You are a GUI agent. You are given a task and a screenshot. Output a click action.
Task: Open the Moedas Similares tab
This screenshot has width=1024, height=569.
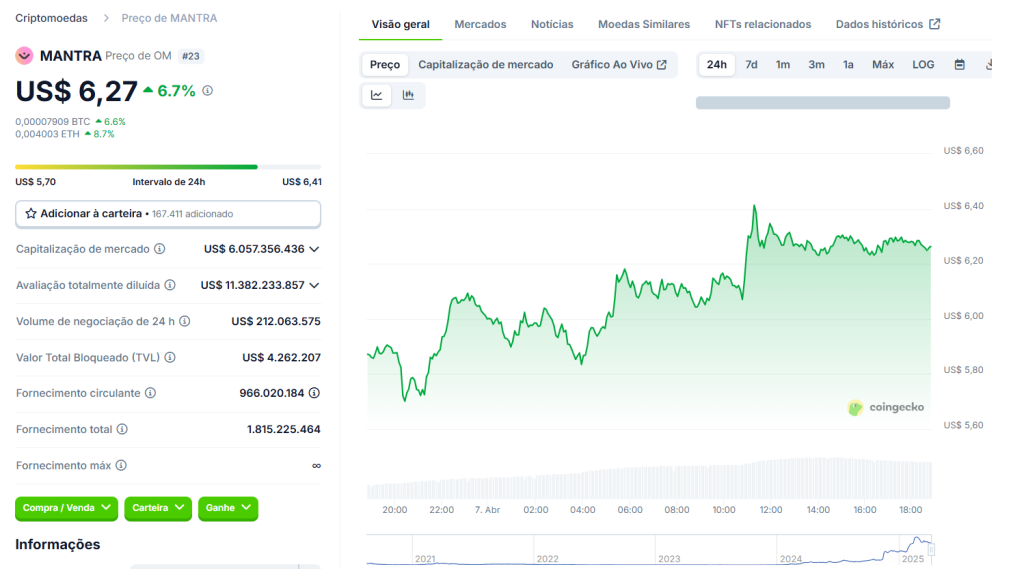click(x=644, y=24)
